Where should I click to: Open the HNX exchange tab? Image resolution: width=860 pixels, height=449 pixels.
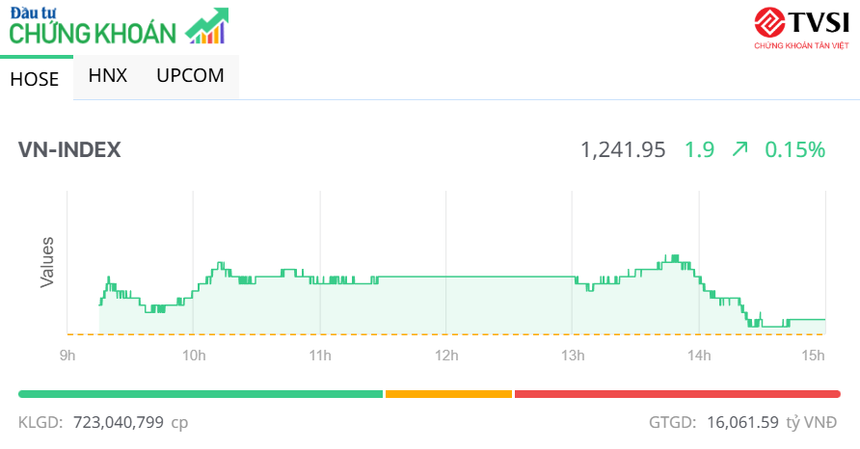coord(108,75)
